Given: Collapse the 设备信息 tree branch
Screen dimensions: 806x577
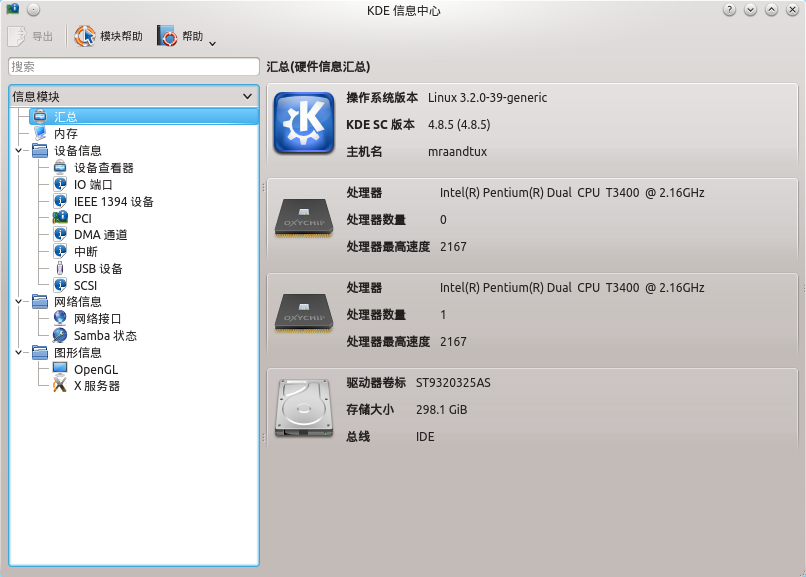Looking at the screenshot, I should (x=19, y=151).
